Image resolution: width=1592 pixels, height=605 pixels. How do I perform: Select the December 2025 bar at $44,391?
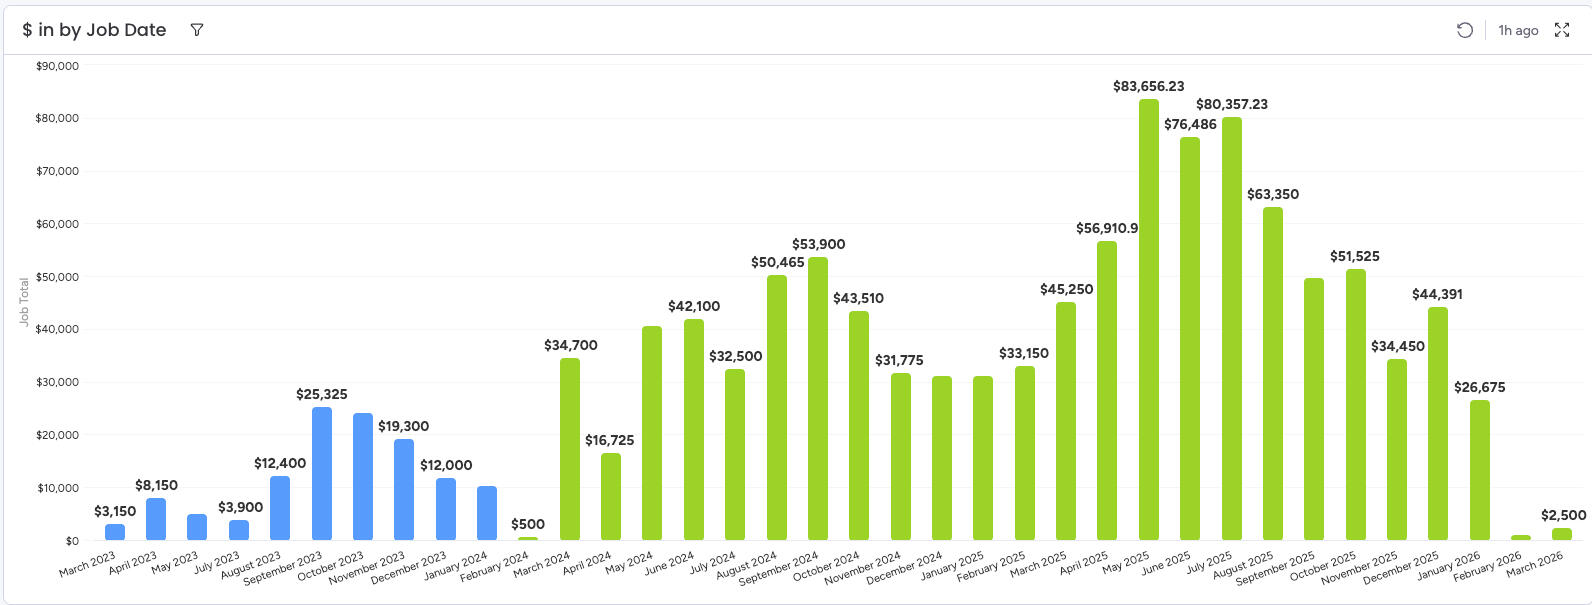(1437, 425)
